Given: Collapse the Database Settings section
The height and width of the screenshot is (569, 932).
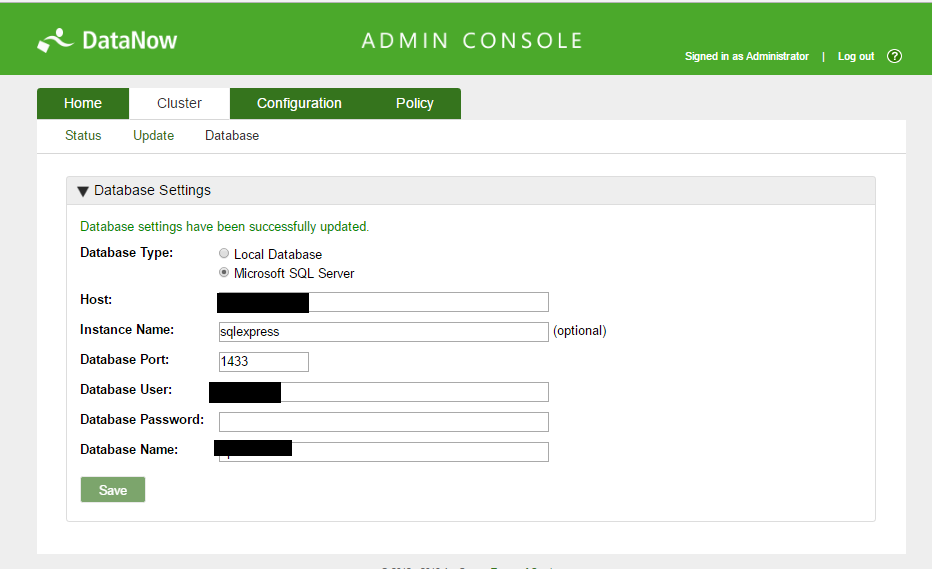Looking at the screenshot, I should pyautogui.click(x=83, y=191).
